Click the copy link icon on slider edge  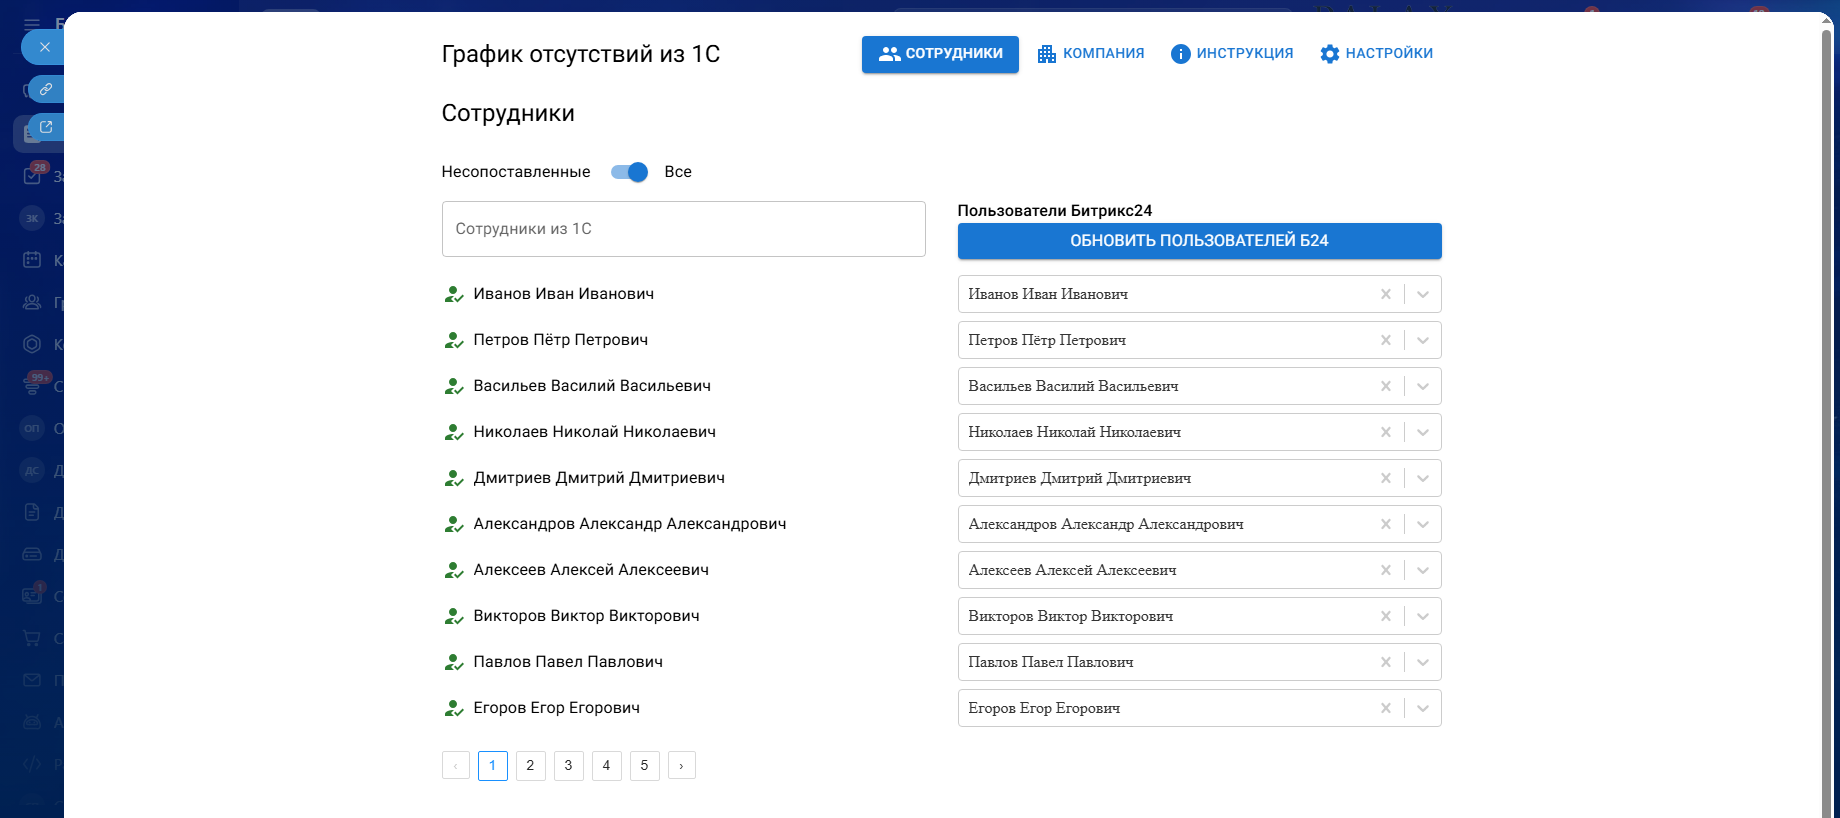tap(46, 89)
